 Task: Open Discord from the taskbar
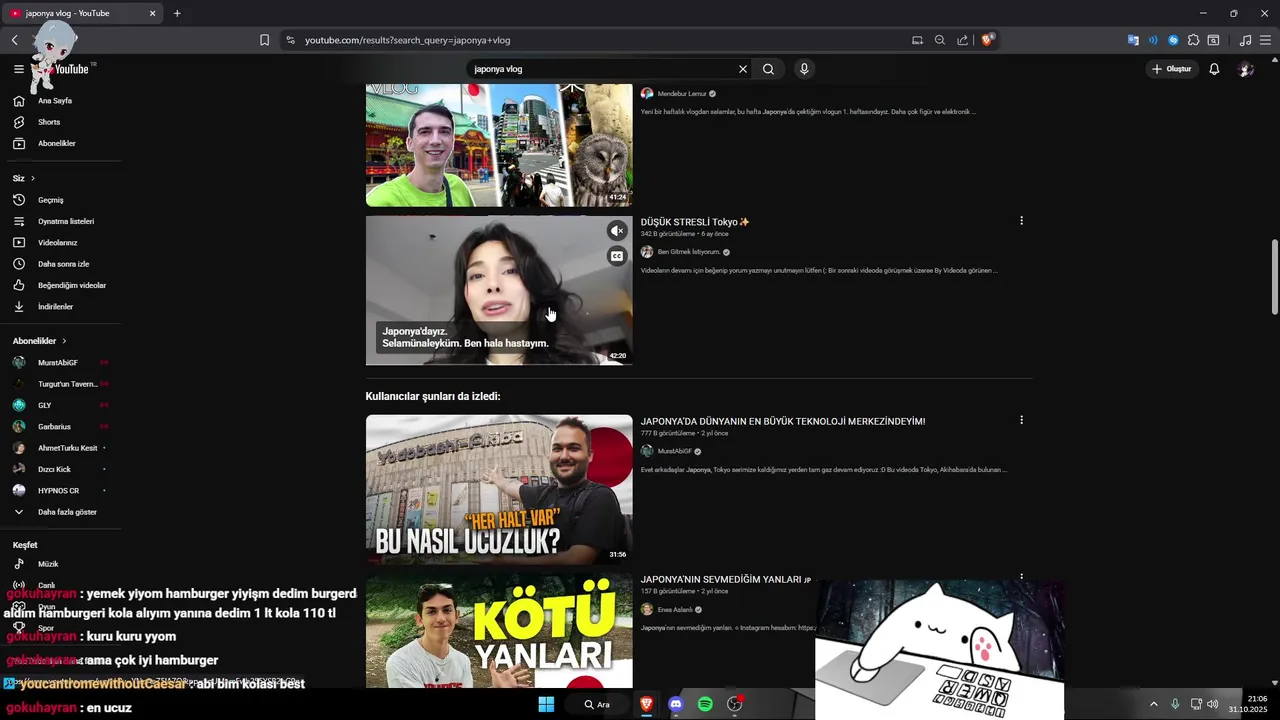[675, 704]
